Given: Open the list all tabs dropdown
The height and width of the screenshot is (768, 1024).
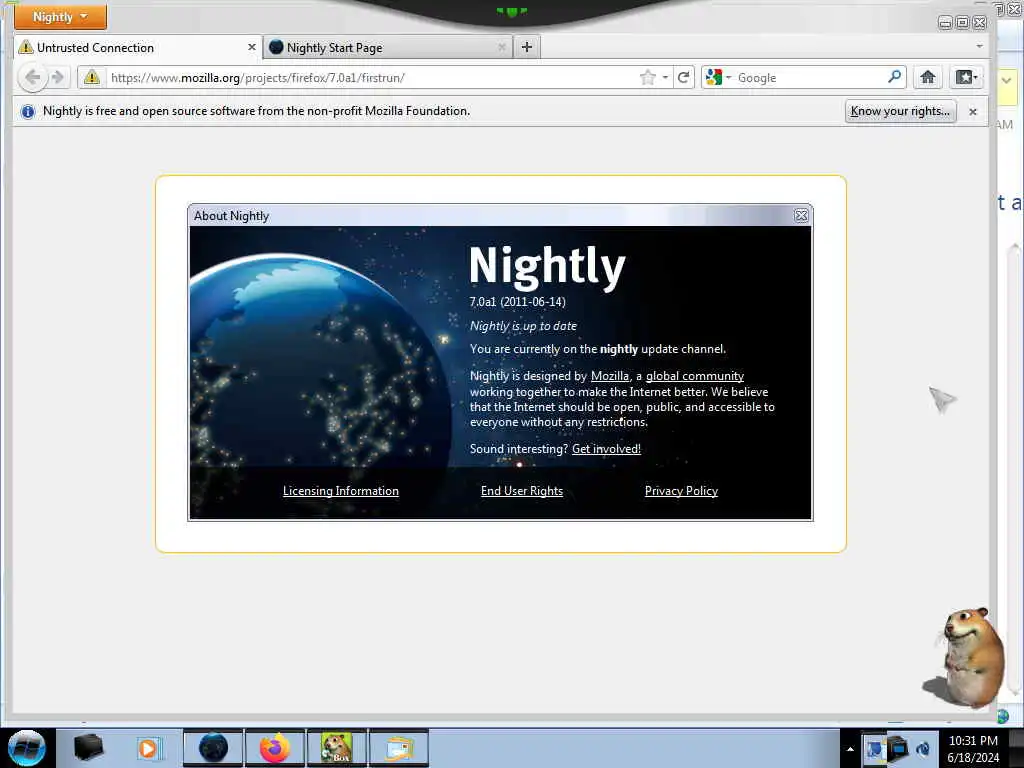Looking at the screenshot, I should click(x=979, y=46).
